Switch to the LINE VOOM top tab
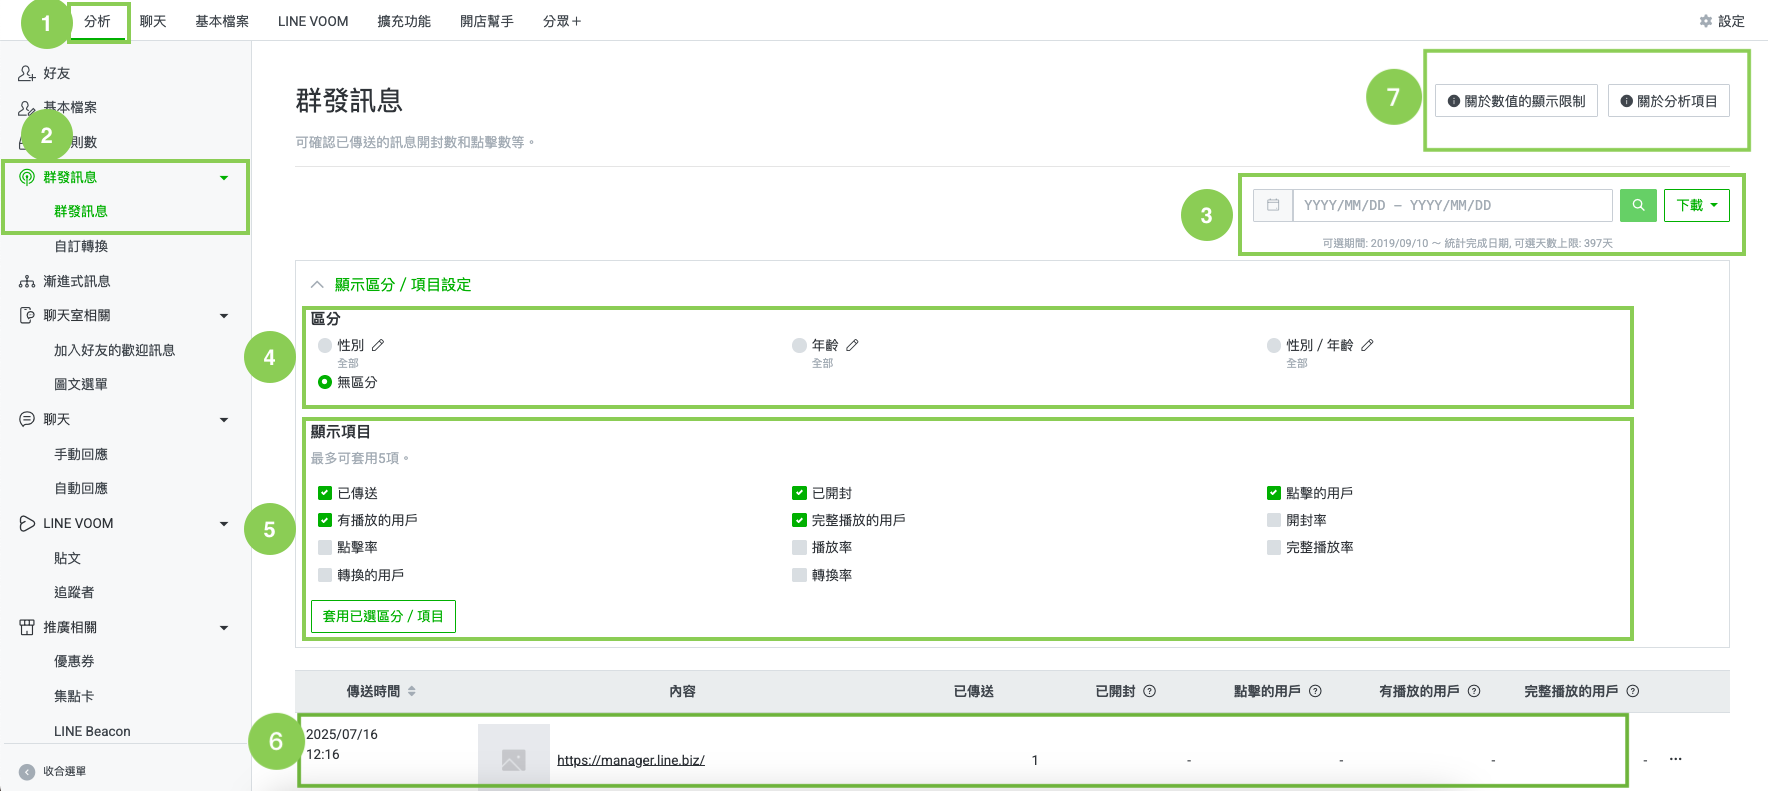 click(x=313, y=21)
